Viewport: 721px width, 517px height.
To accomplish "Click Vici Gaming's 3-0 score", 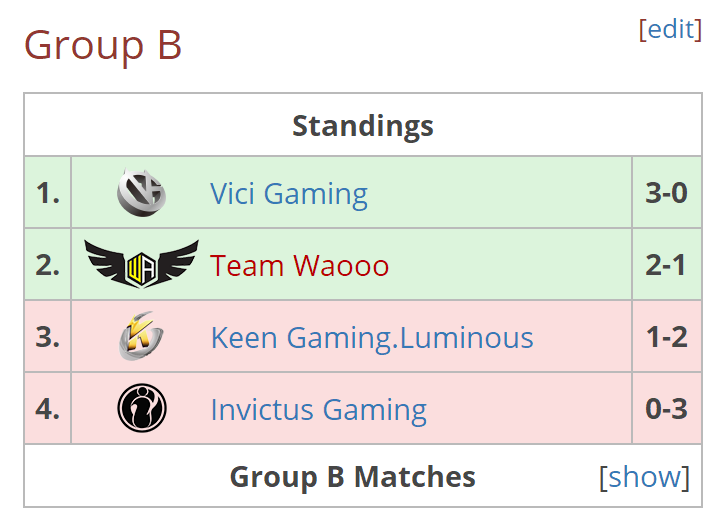I will (x=666, y=192).
